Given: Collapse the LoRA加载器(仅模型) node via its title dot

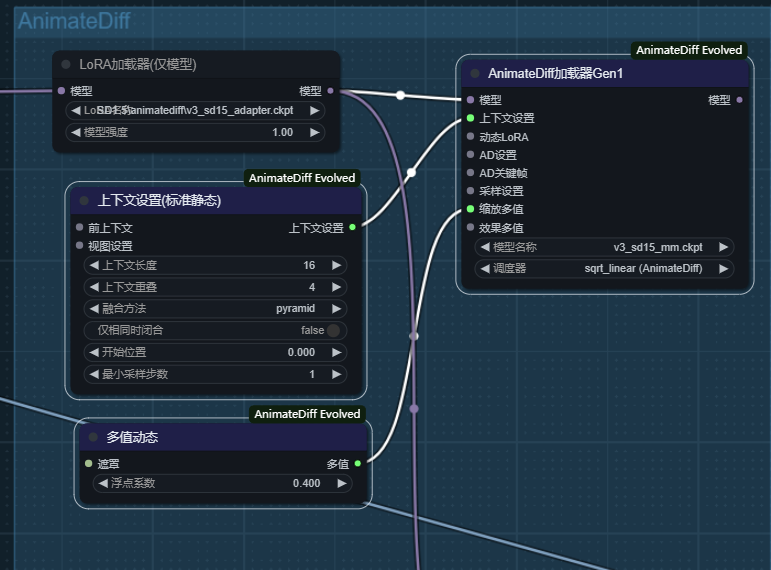Looking at the screenshot, I should click(65, 64).
